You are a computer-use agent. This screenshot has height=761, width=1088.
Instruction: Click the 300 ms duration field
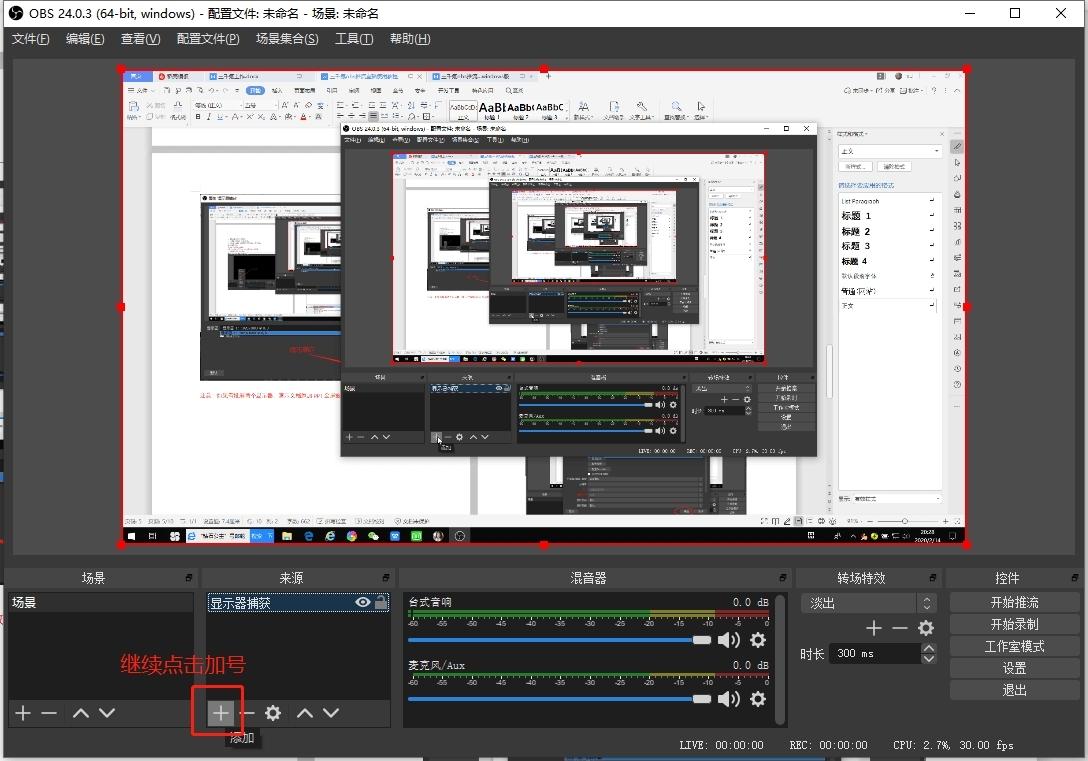[x=875, y=653]
